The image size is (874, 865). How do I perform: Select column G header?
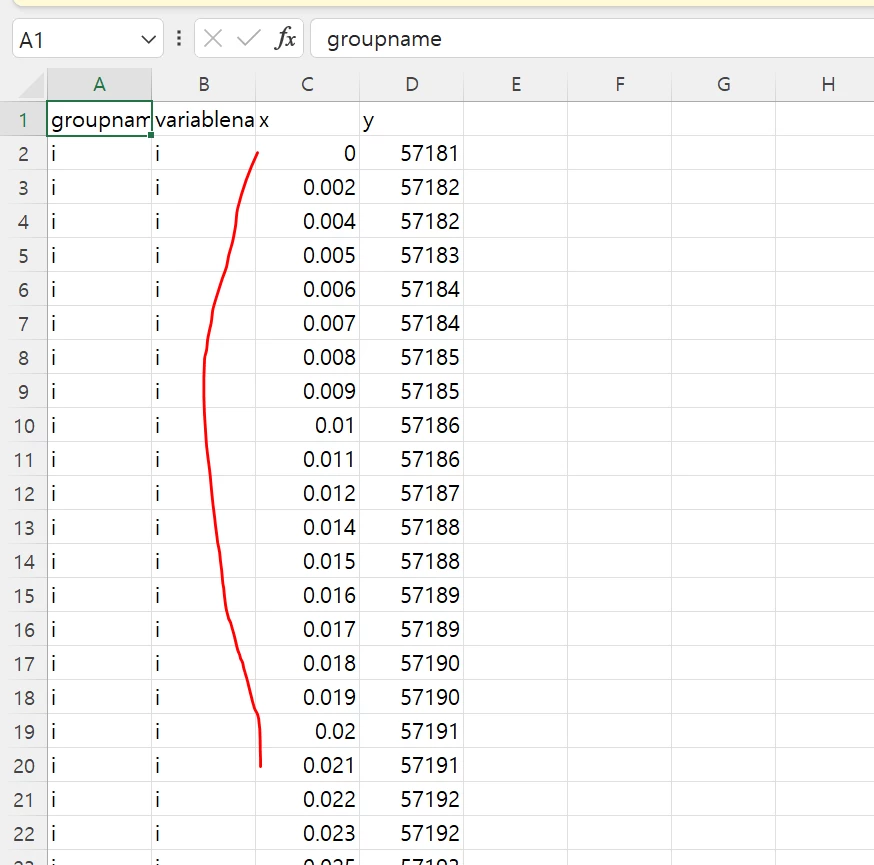[724, 85]
